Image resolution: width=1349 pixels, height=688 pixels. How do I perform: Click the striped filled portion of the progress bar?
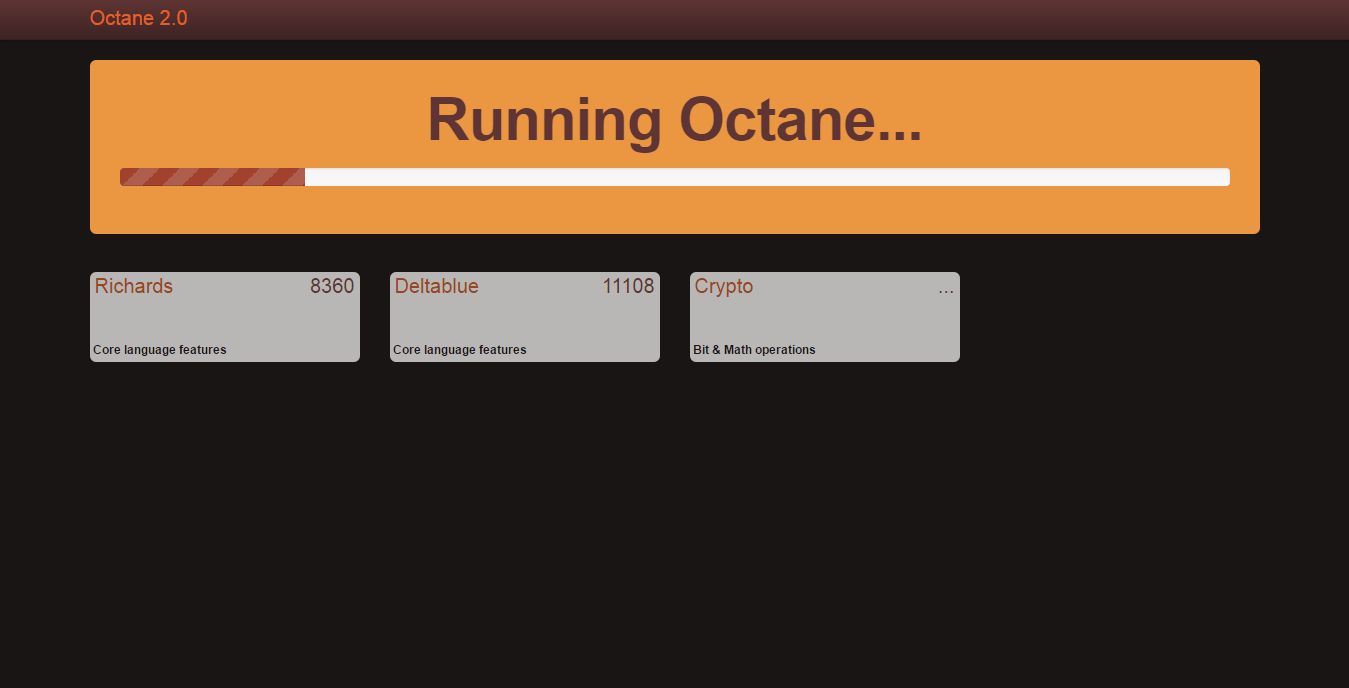pyautogui.click(x=210, y=176)
